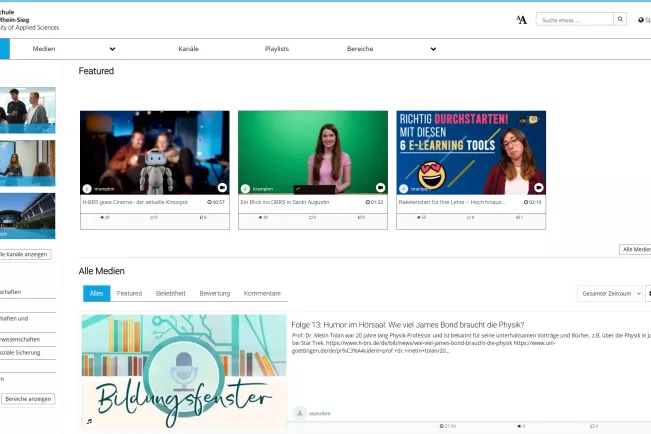Open Raketenstart für Ihre Lehre title
This screenshot has height=434, width=651.
pos(452,202)
